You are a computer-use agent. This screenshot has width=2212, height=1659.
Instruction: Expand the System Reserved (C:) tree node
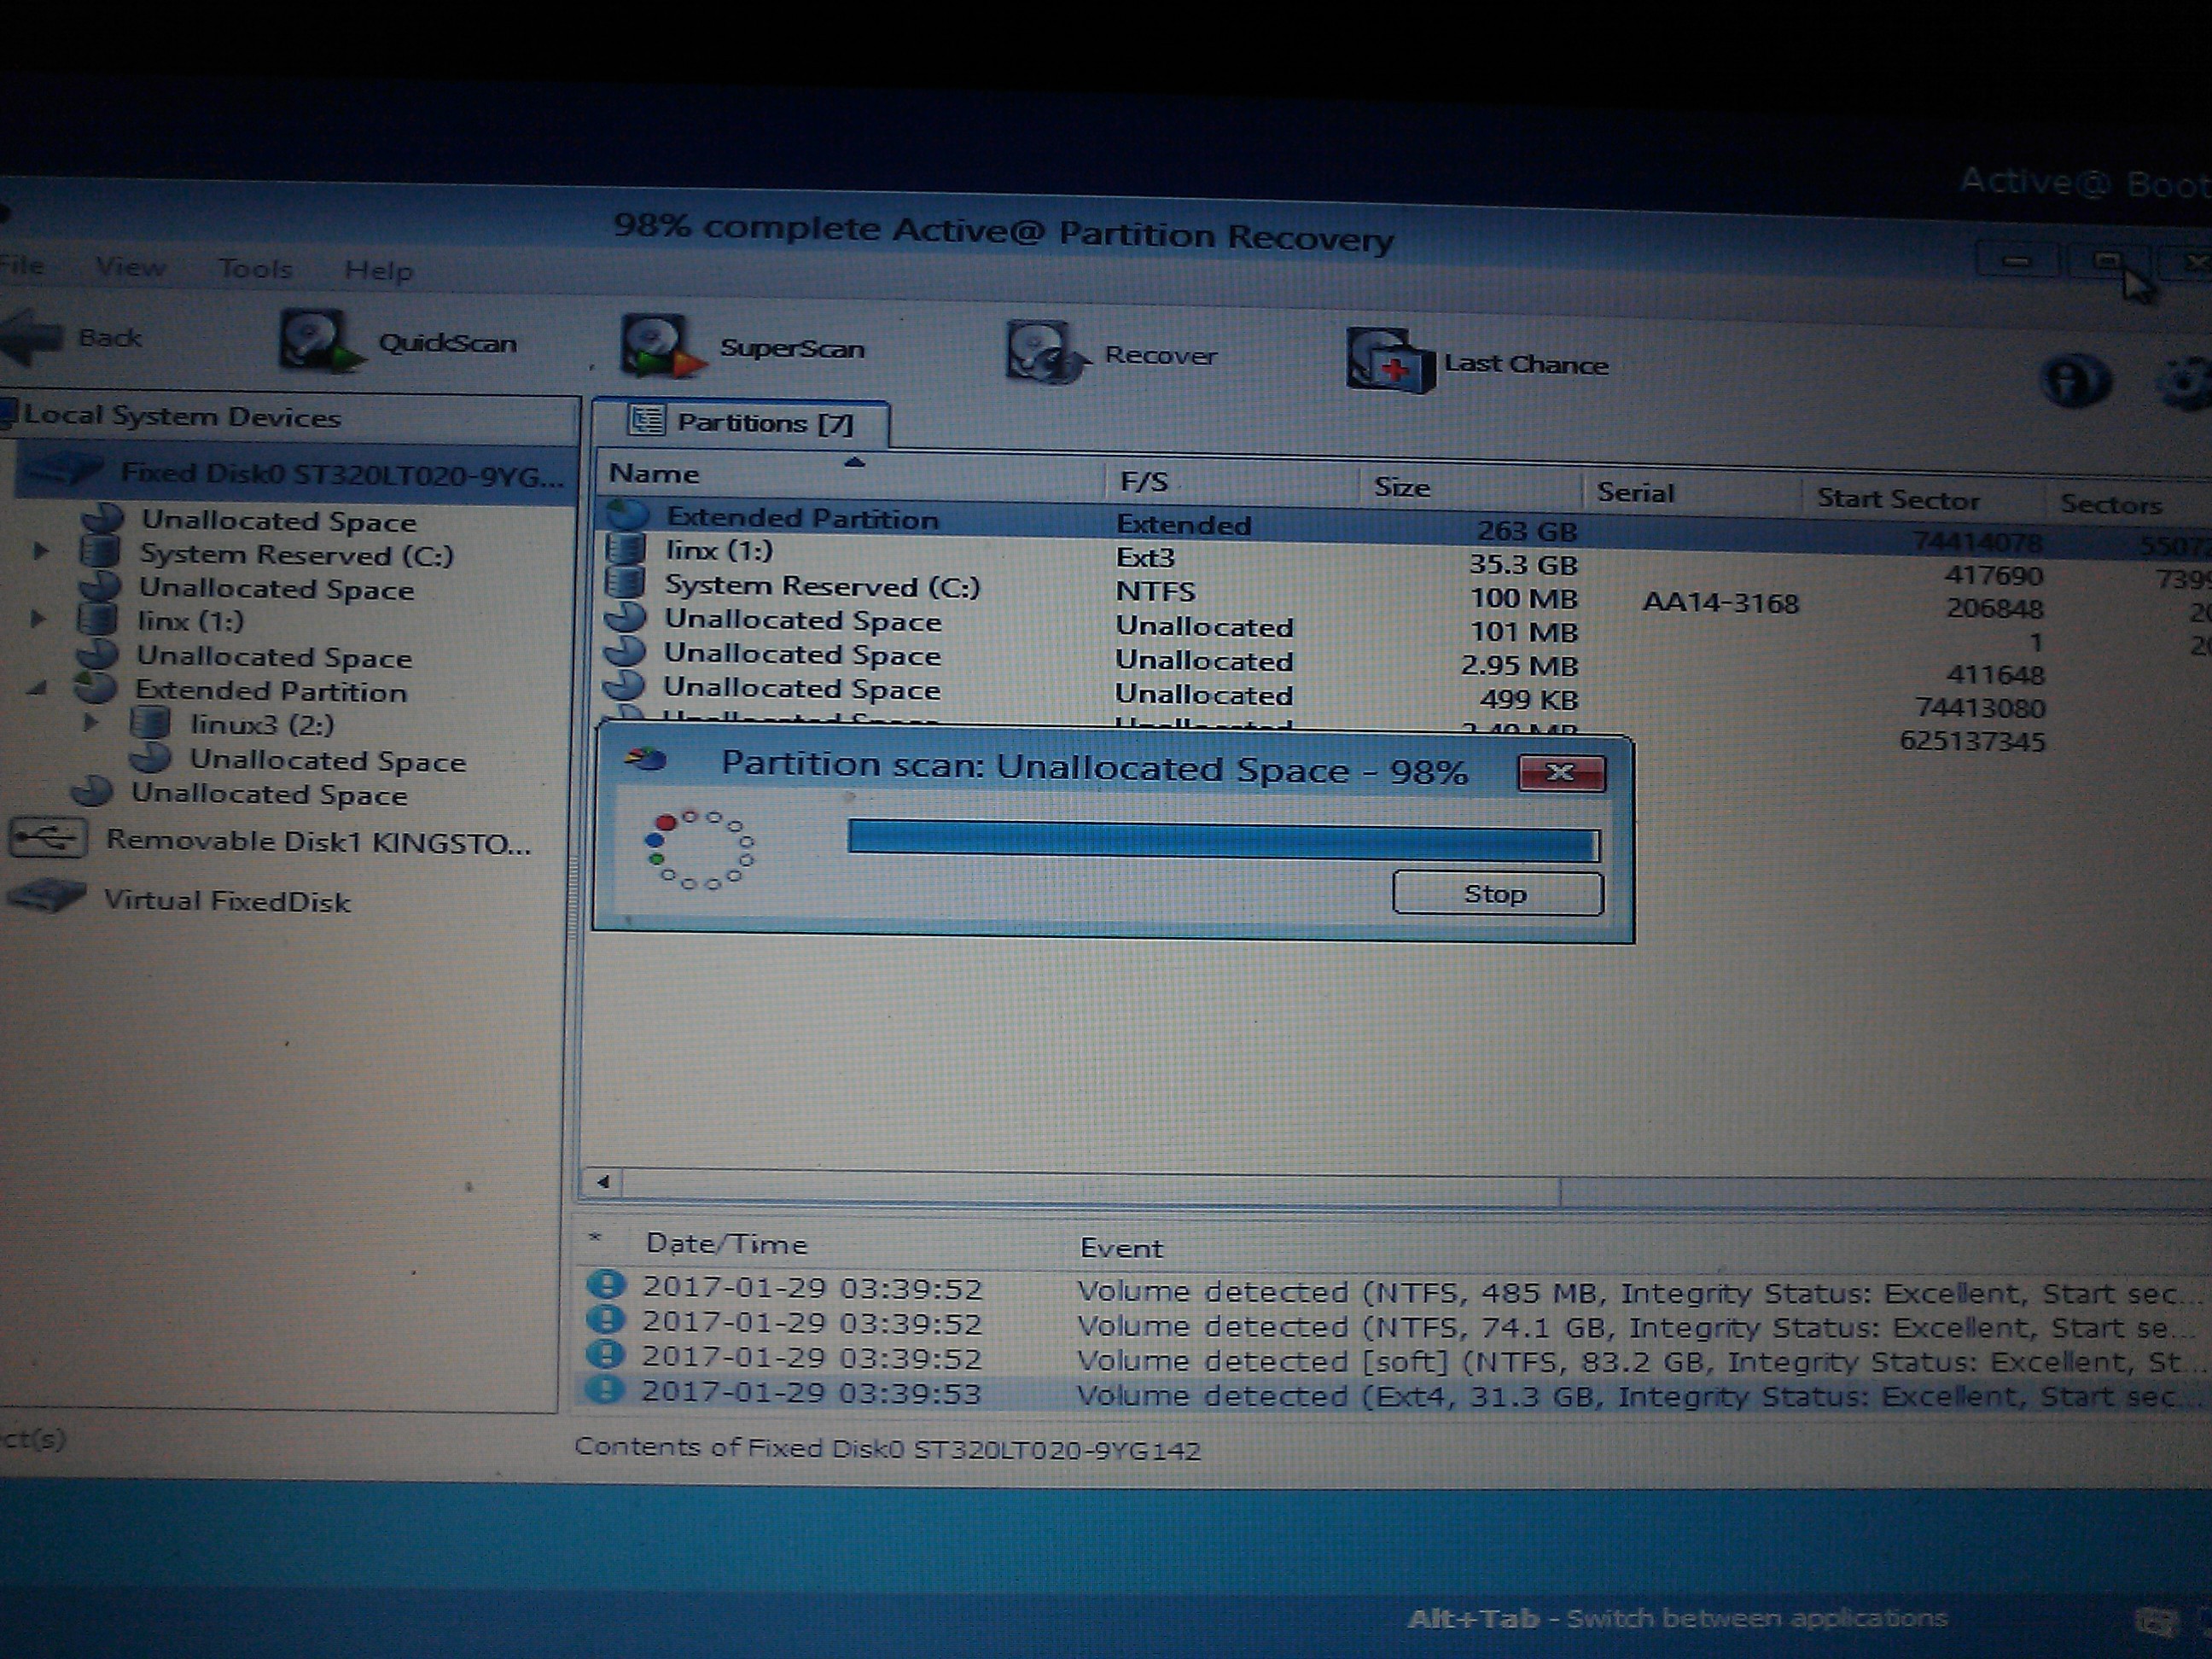[41, 551]
